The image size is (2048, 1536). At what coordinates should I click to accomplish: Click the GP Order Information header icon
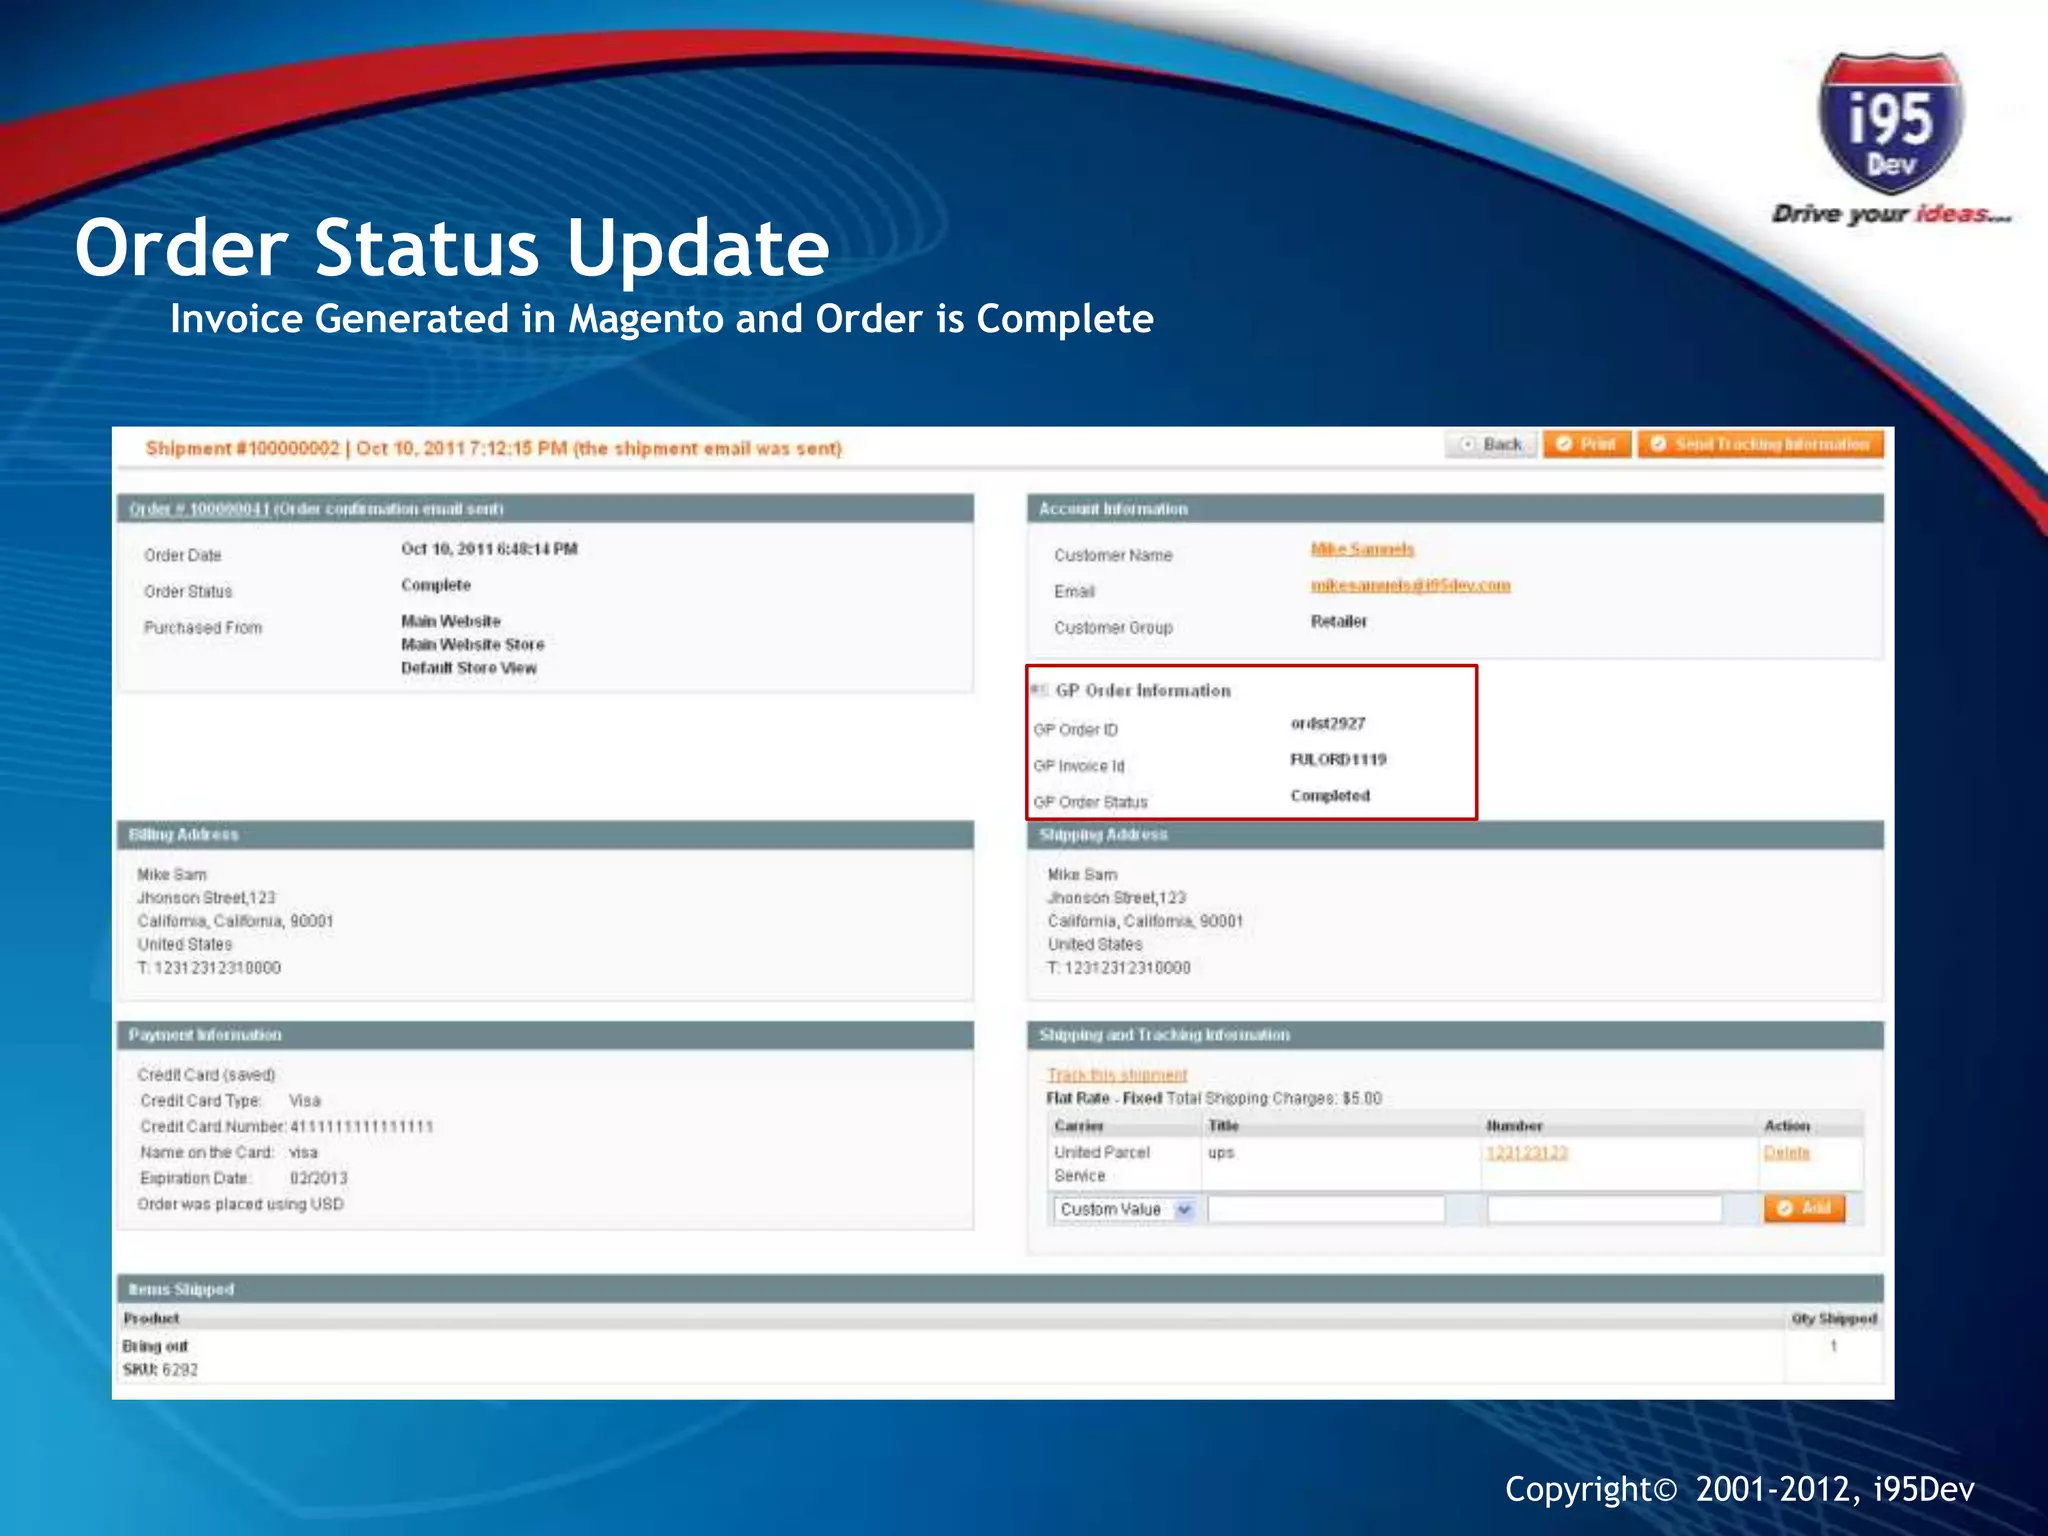pos(1040,690)
